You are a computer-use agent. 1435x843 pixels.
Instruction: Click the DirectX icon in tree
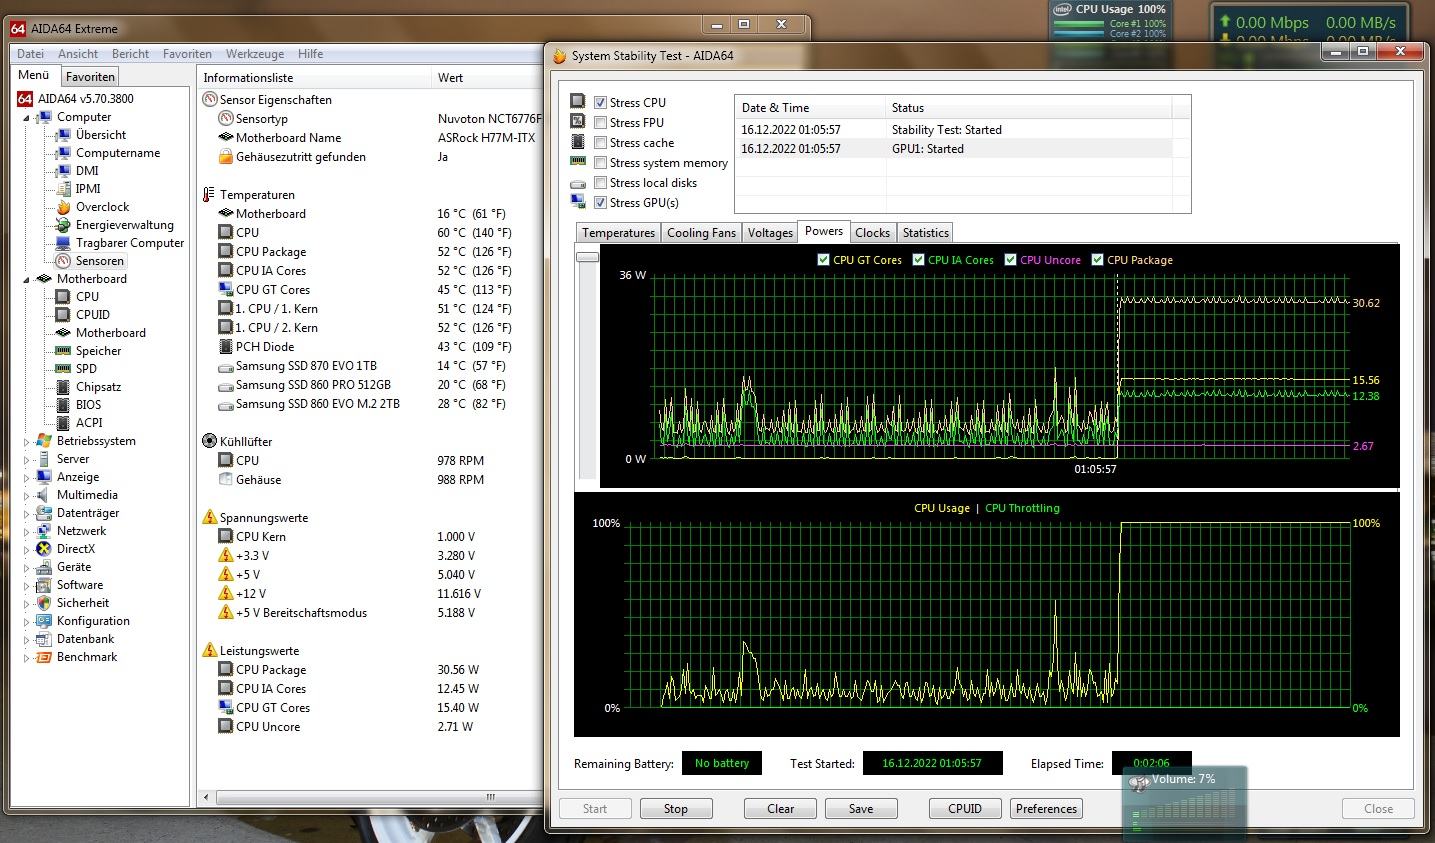(x=44, y=549)
